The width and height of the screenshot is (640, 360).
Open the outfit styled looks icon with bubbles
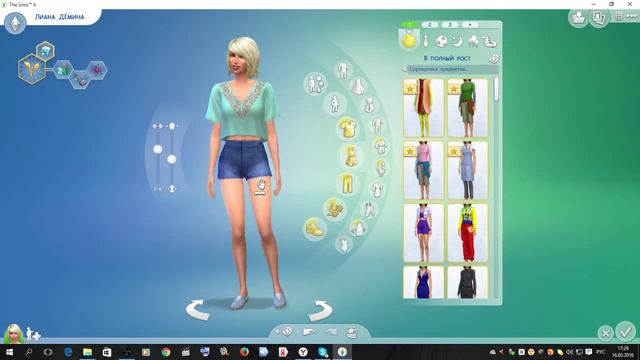click(315, 84)
